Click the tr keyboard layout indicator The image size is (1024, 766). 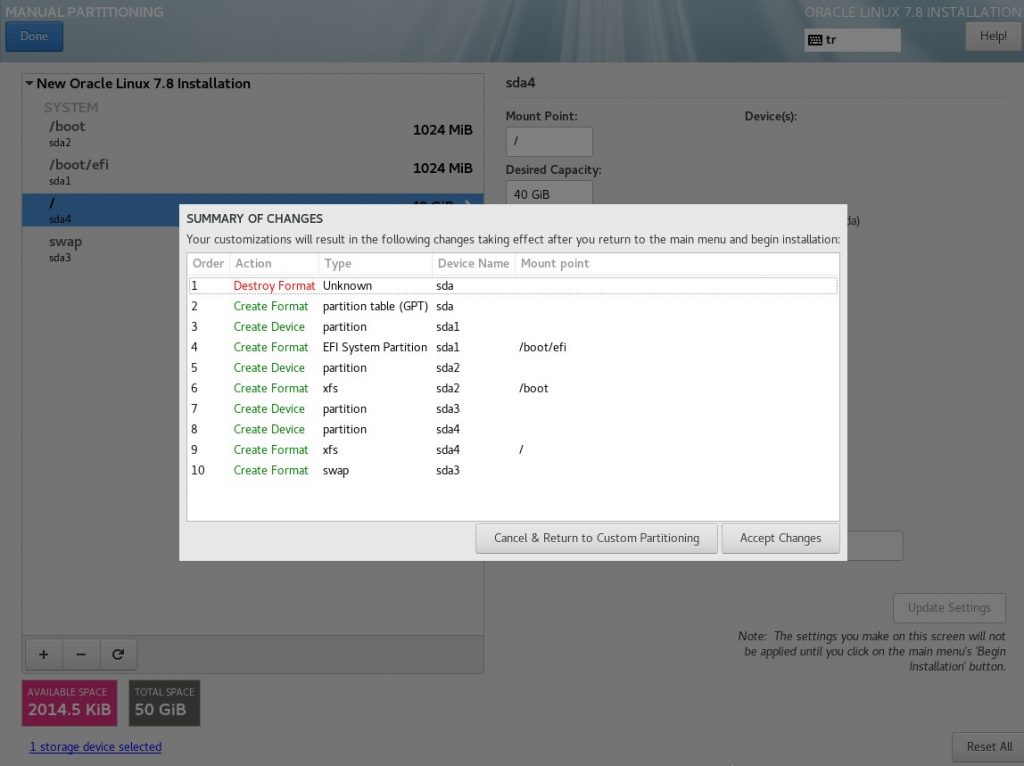pos(852,40)
